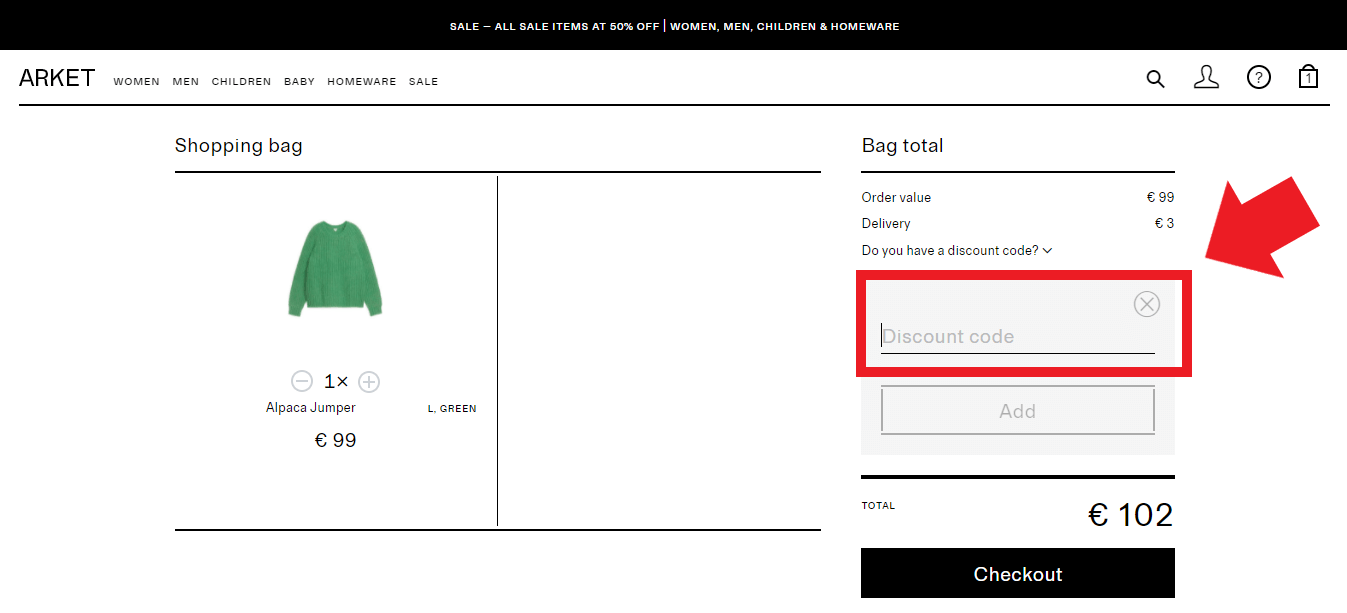The image size is (1347, 613).
Task: Open the Alpaca Jumper product link
Action: pos(311,407)
